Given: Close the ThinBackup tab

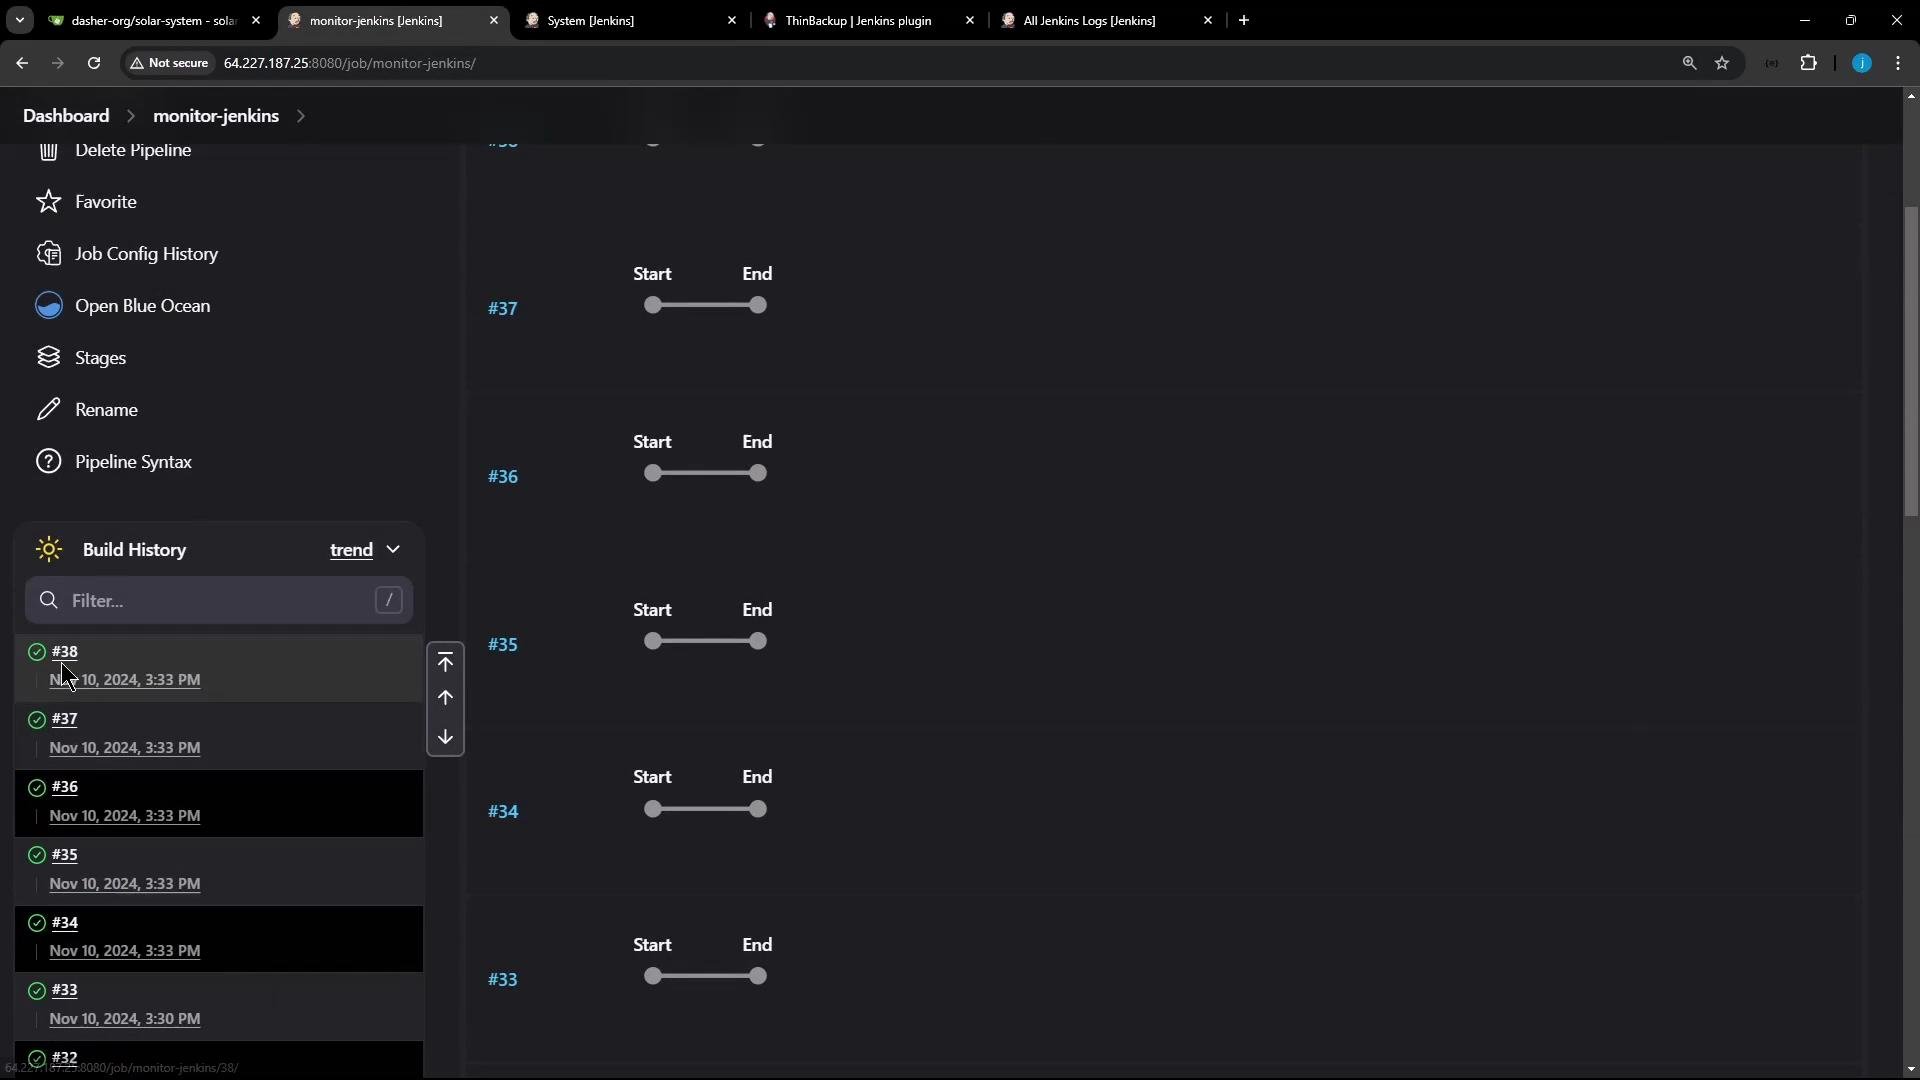Looking at the screenshot, I should 969,20.
